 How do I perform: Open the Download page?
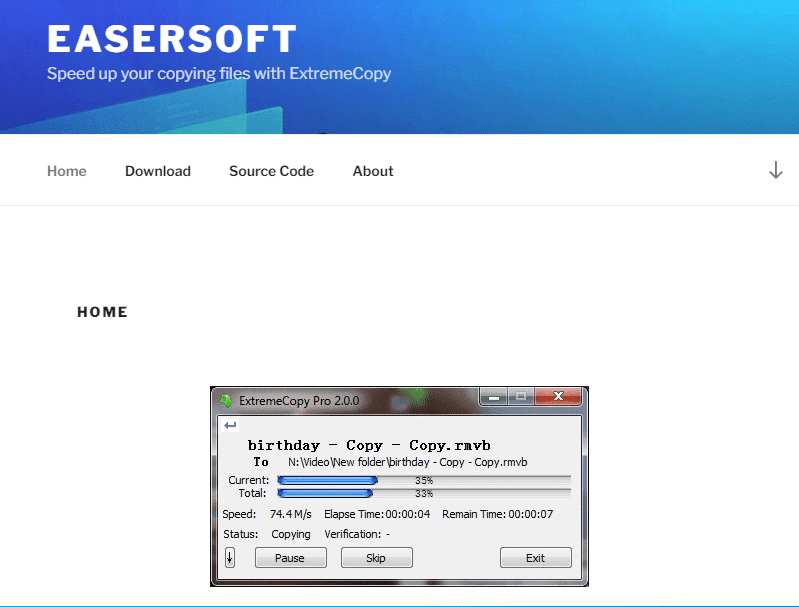point(158,171)
